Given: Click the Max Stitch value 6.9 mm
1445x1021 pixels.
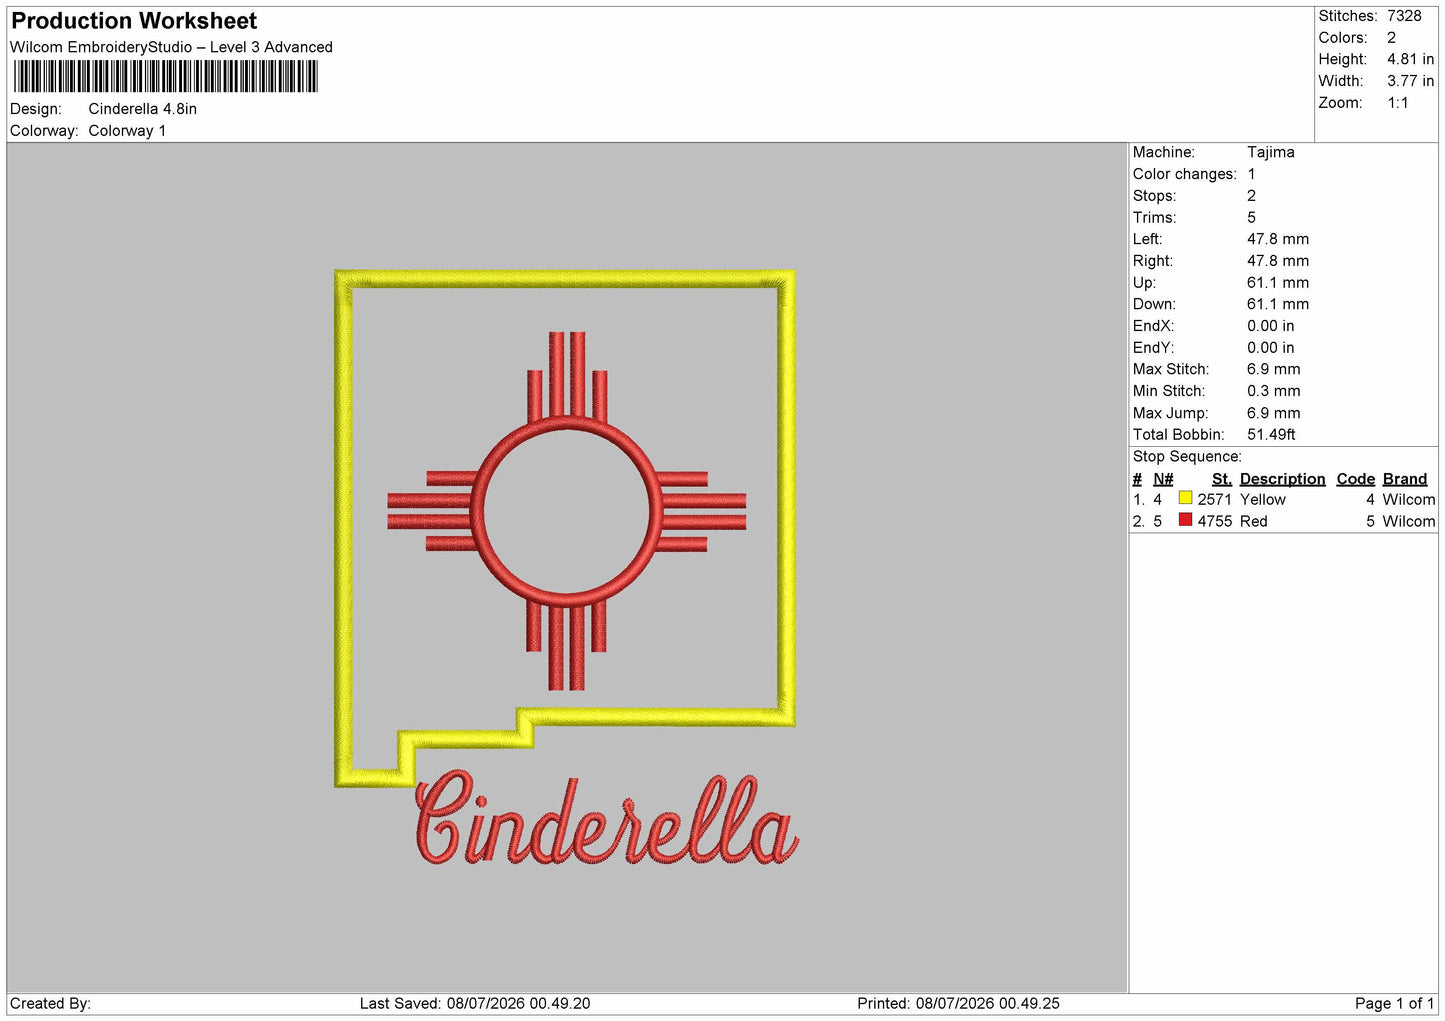Looking at the screenshot, I should (1274, 369).
